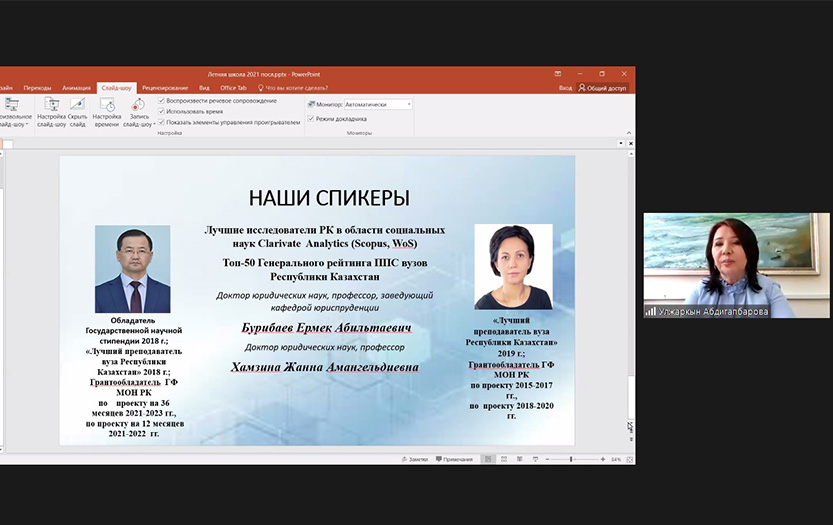The image size is (833, 525).
Task: Start slide show from status bar icon
Action: (535, 459)
